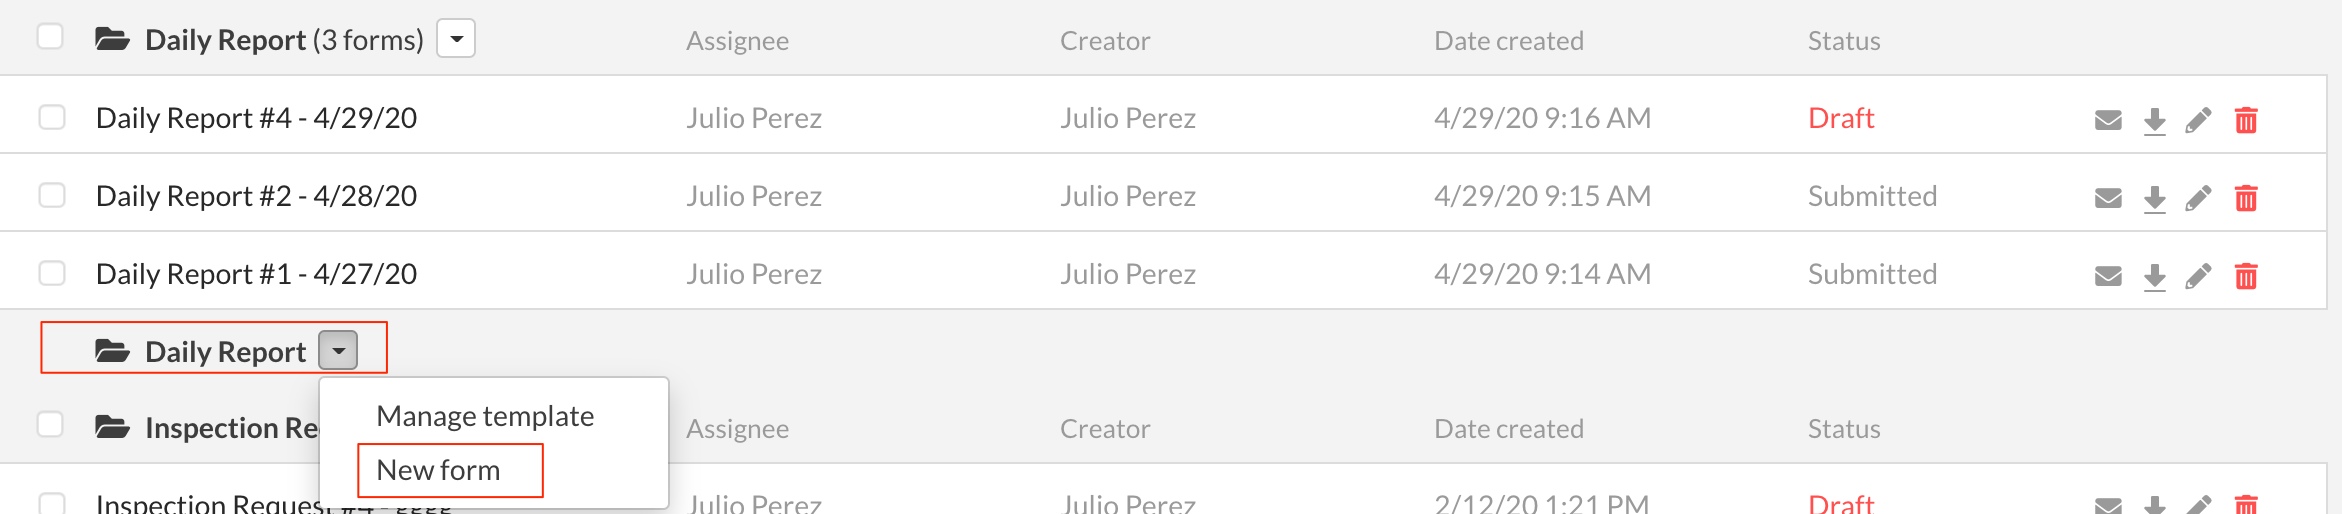The height and width of the screenshot is (514, 2342).
Task: Select all Daily Report forms checkbox
Action: (50, 36)
